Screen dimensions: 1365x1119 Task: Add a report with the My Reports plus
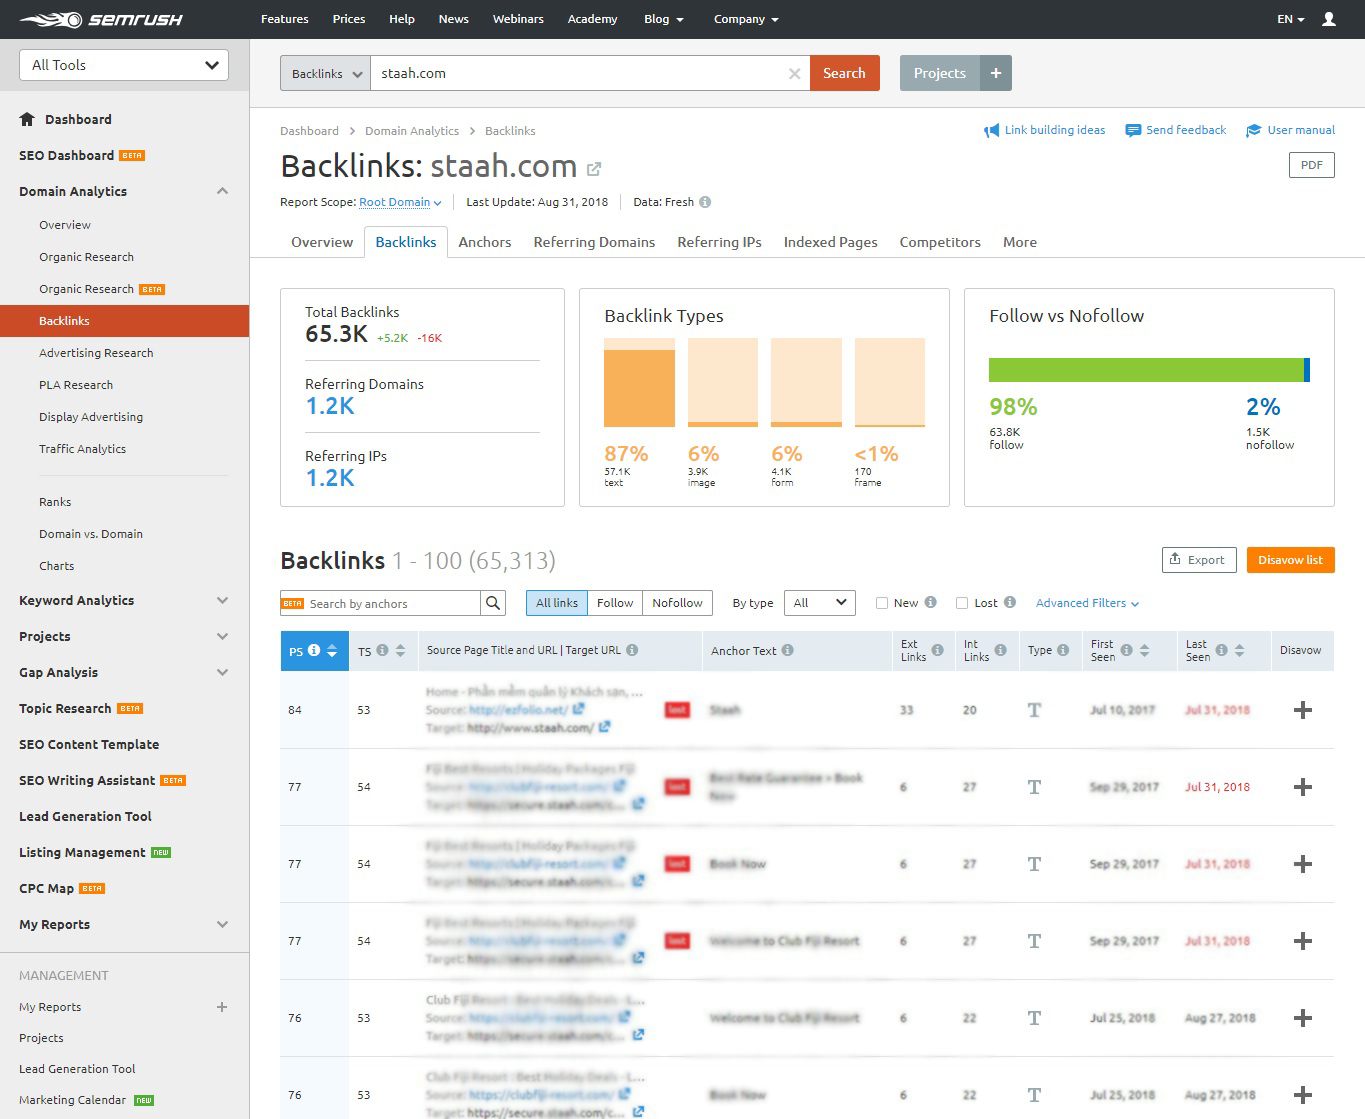222,1007
